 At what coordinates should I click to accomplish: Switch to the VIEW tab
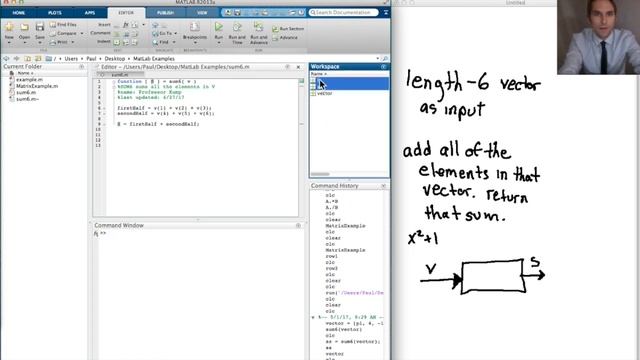pos(202,13)
